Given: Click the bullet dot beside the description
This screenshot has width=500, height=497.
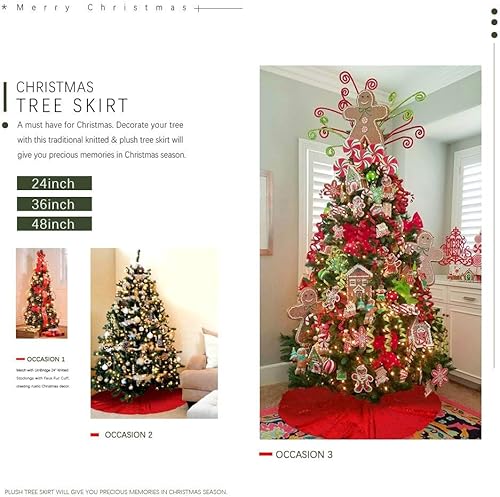Looking at the screenshot, I should (5, 125).
